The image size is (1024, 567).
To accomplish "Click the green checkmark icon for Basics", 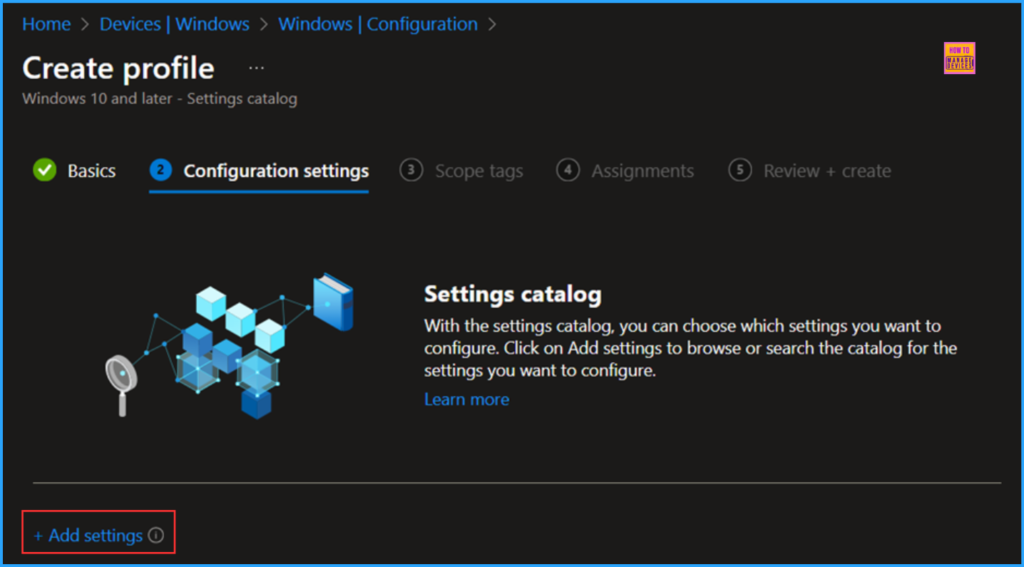I will coord(44,170).
